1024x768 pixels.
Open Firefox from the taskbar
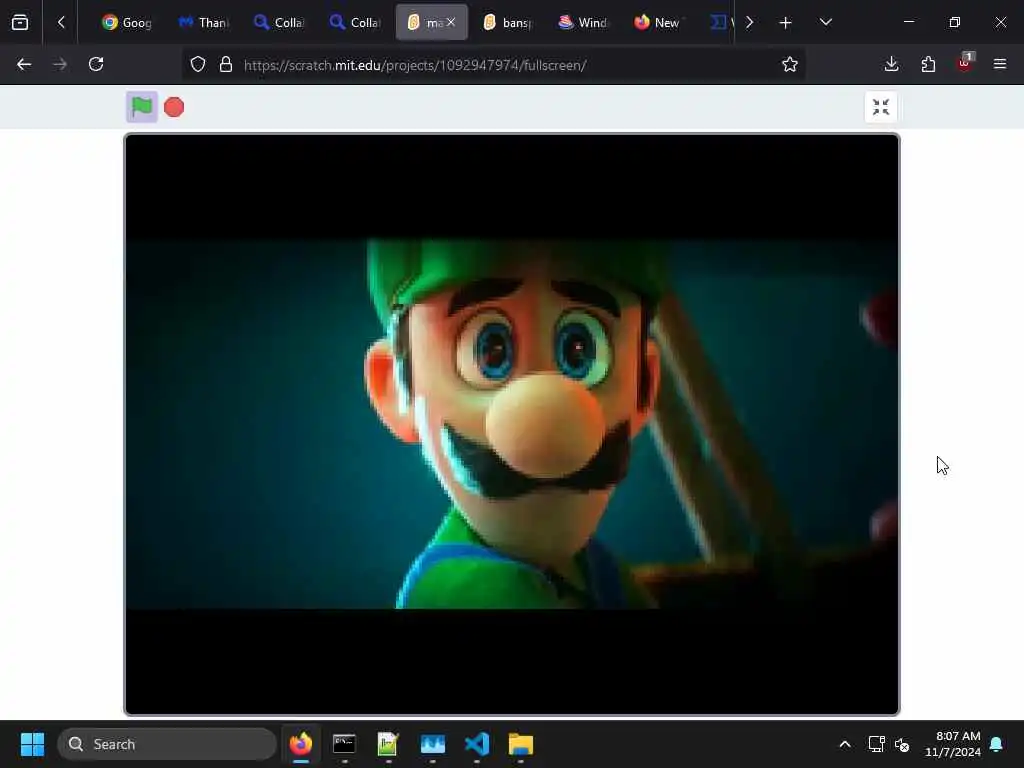(300, 744)
